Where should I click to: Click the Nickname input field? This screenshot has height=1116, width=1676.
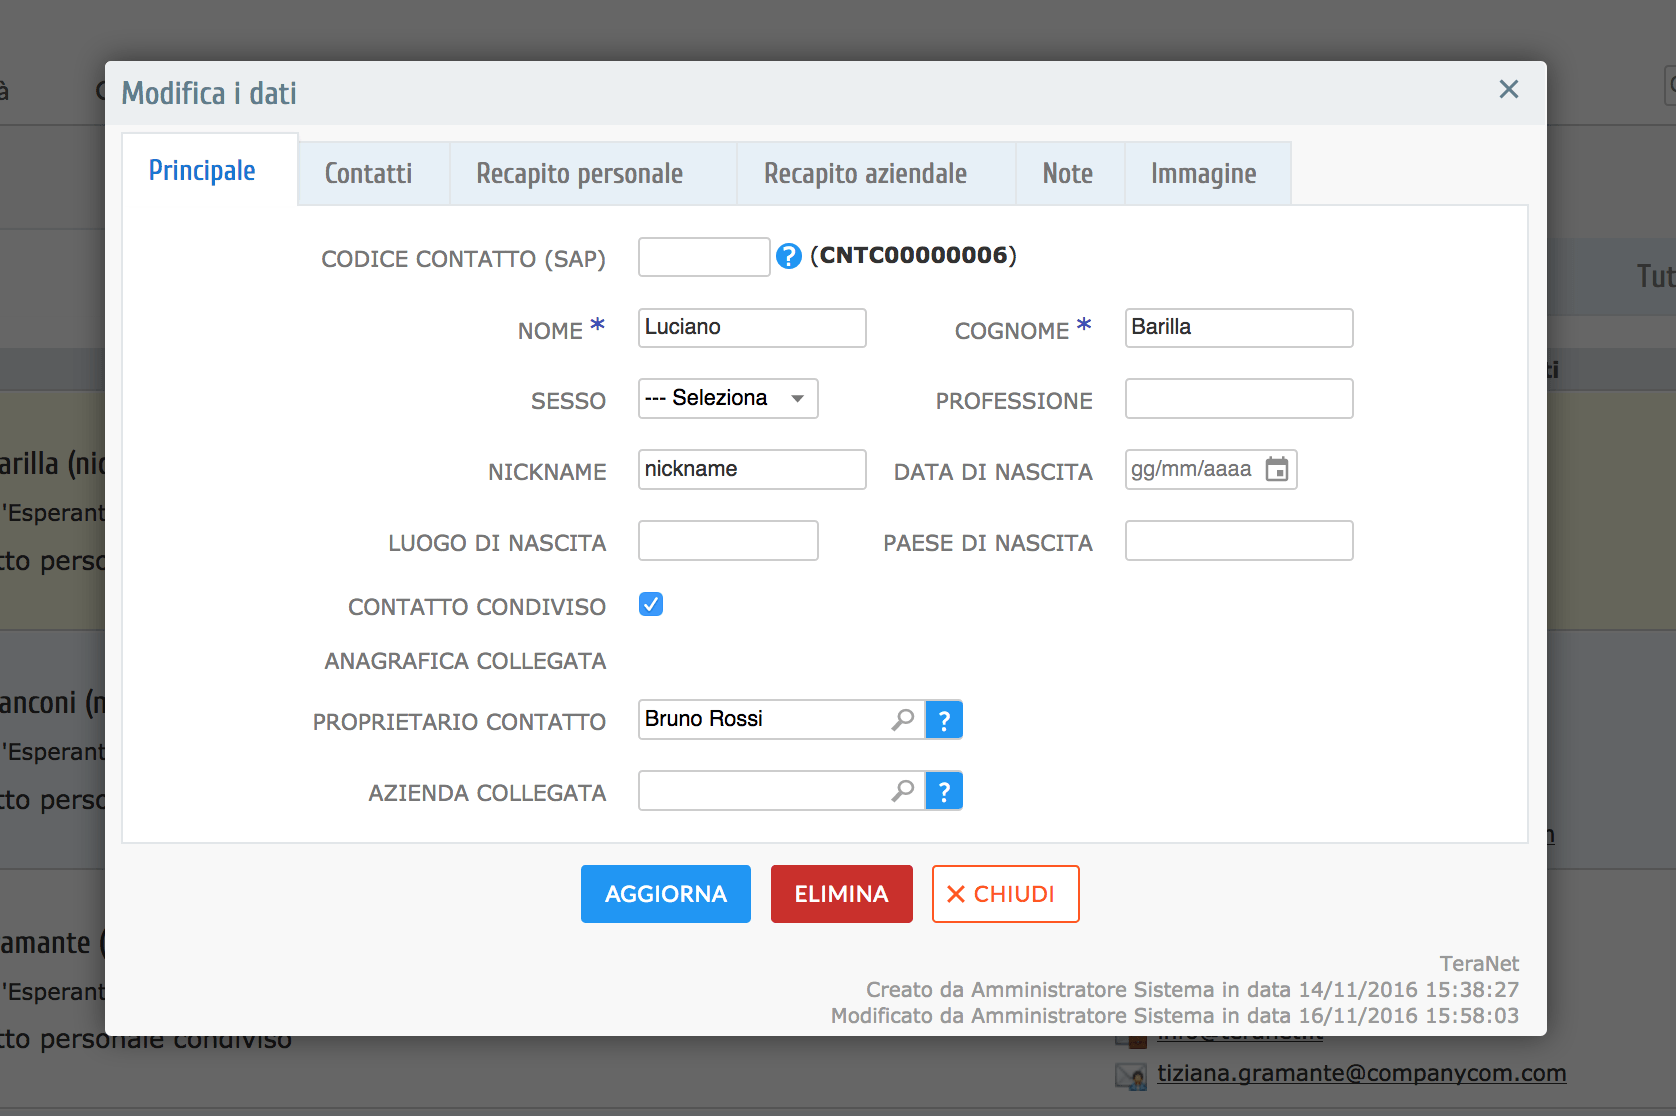[752, 469]
